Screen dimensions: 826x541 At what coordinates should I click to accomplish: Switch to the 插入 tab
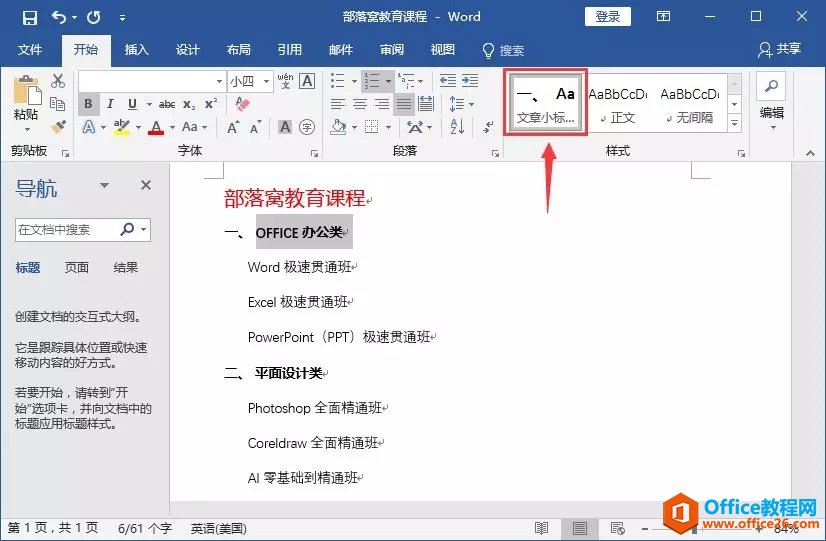136,50
